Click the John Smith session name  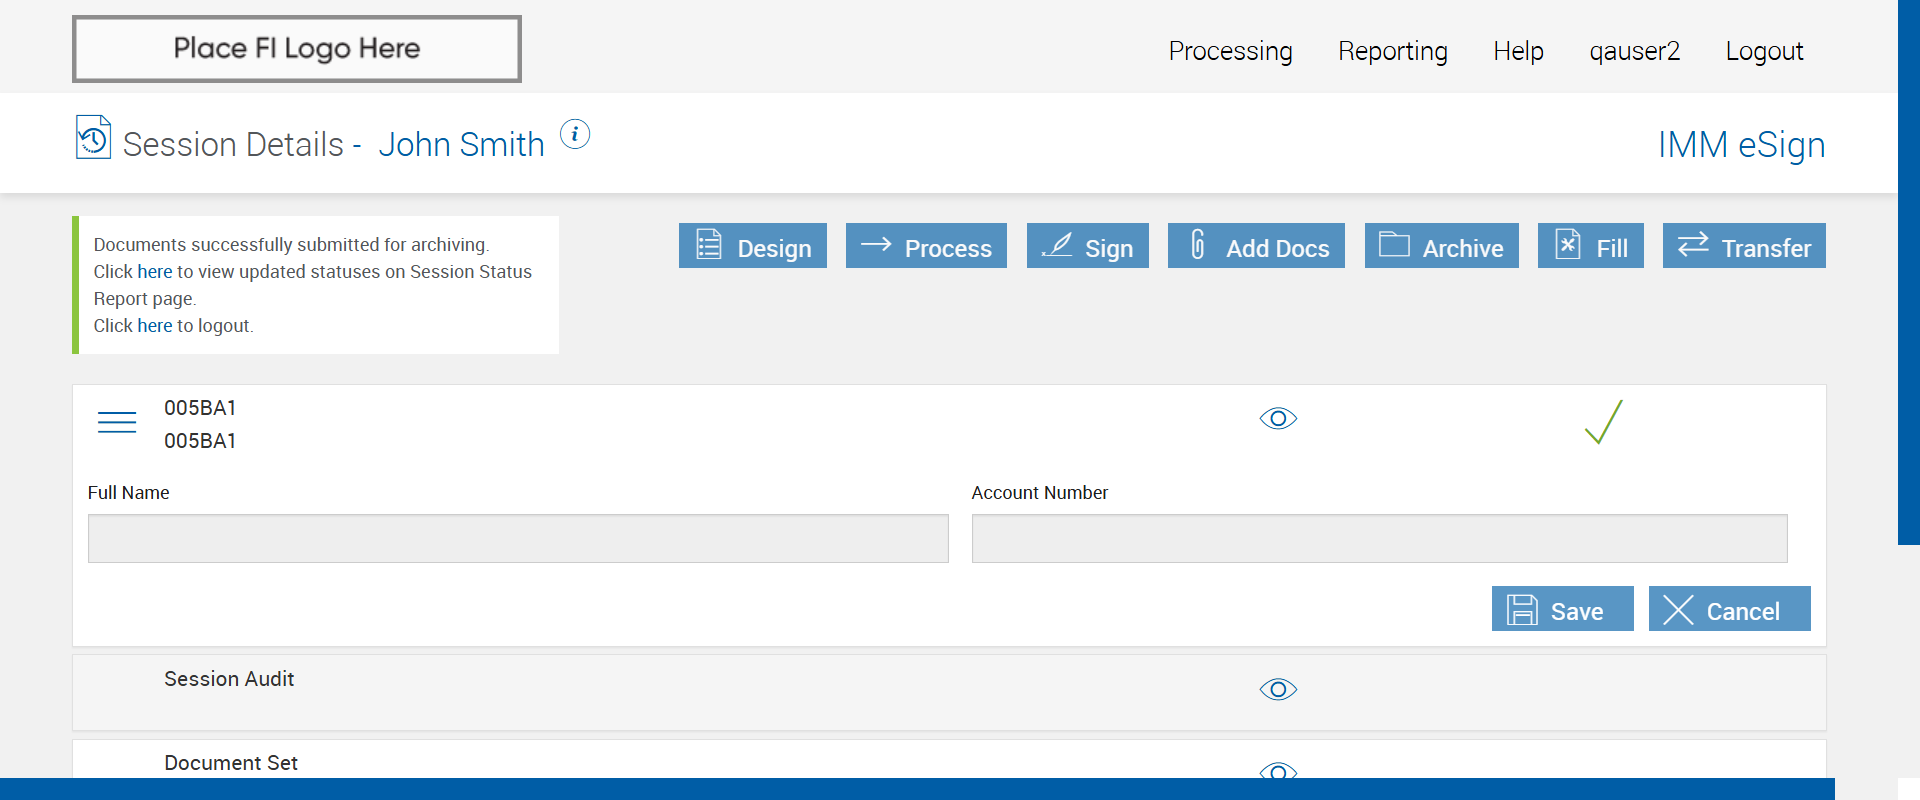click(461, 144)
